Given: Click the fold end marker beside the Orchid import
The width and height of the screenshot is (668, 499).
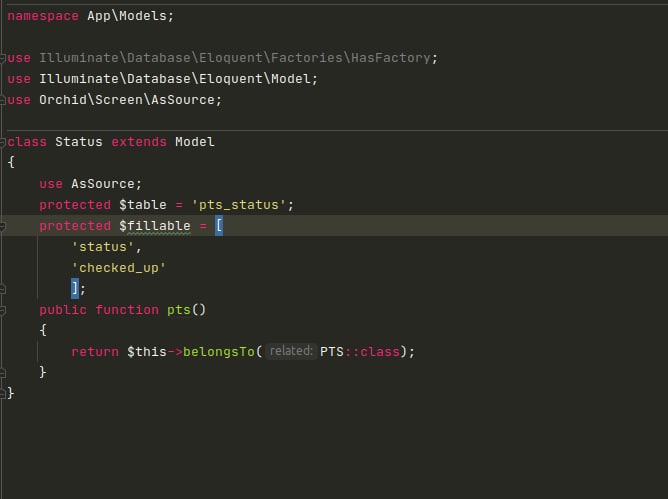Looking at the screenshot, I should (x=2, y=100).
